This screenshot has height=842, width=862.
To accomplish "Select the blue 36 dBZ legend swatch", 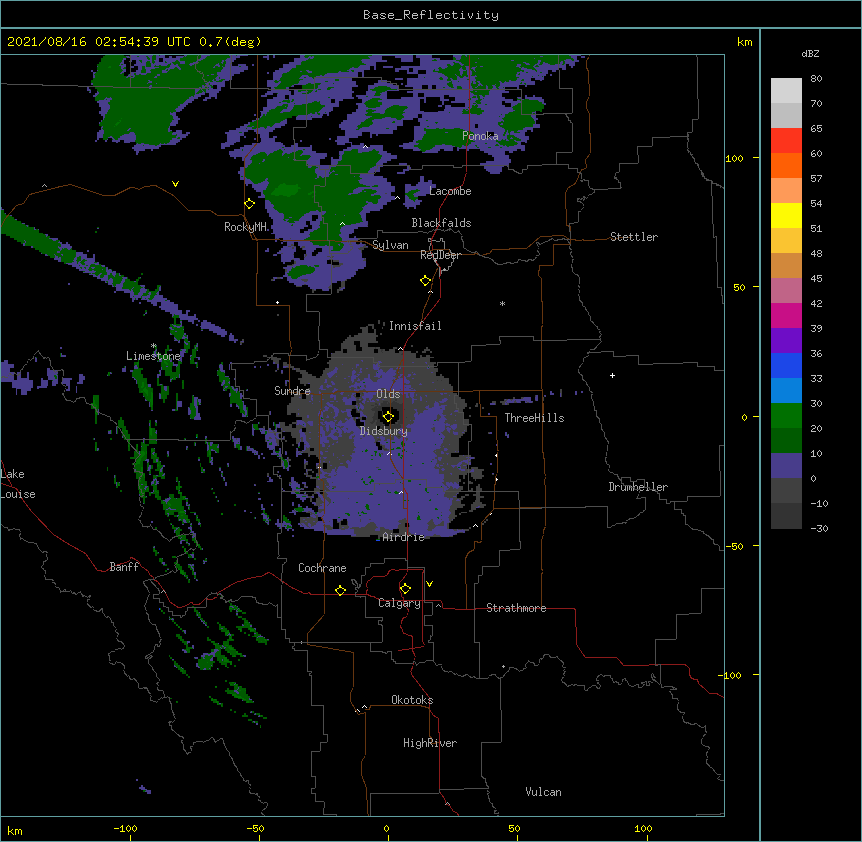I will pyautogui.click(x=786, y=365).
